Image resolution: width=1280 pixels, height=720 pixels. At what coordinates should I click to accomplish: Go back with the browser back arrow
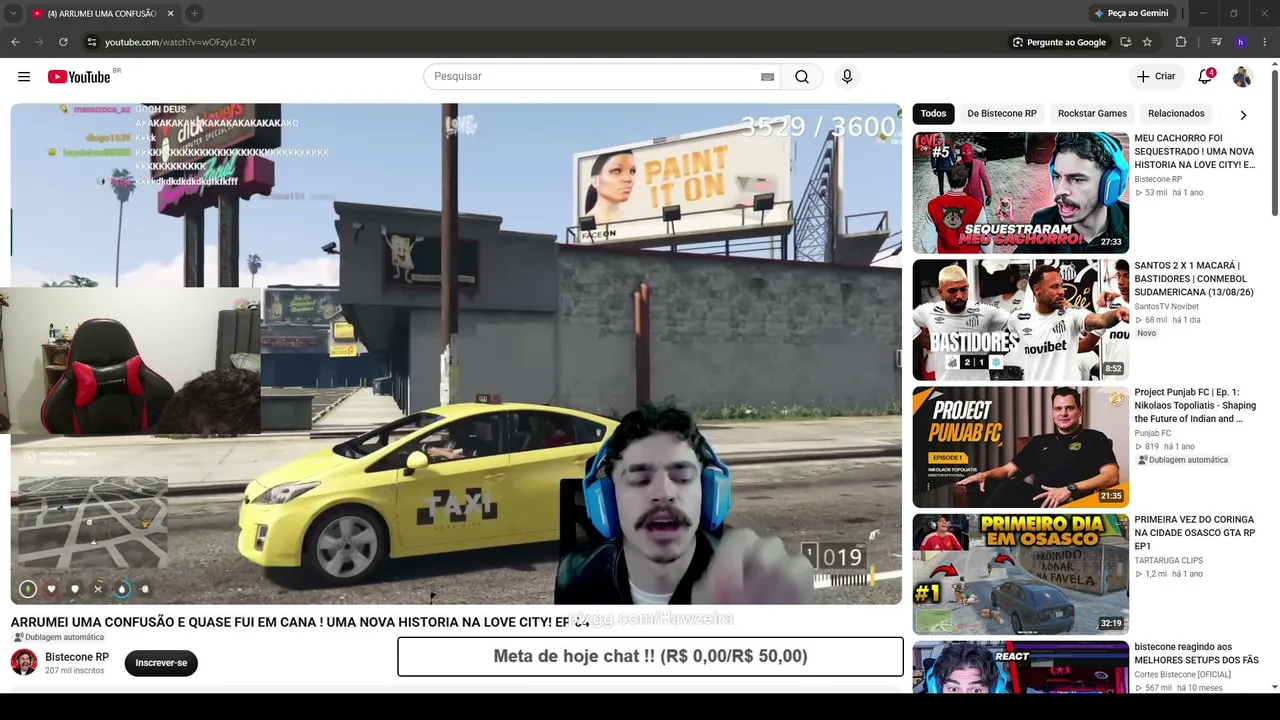click(15, 42)
